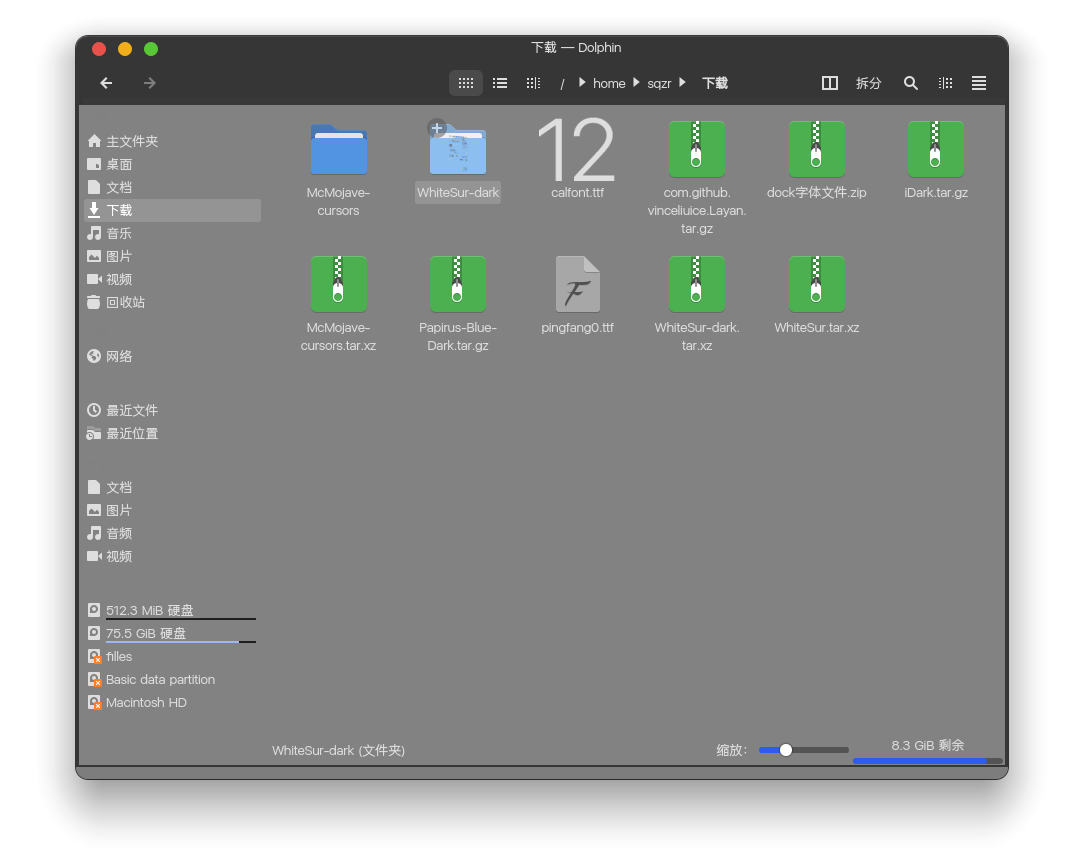Image resolution: width=1084 pixels, height=865 pixels.
Task: Go back with the left arrow
Action: coord(106,83)
